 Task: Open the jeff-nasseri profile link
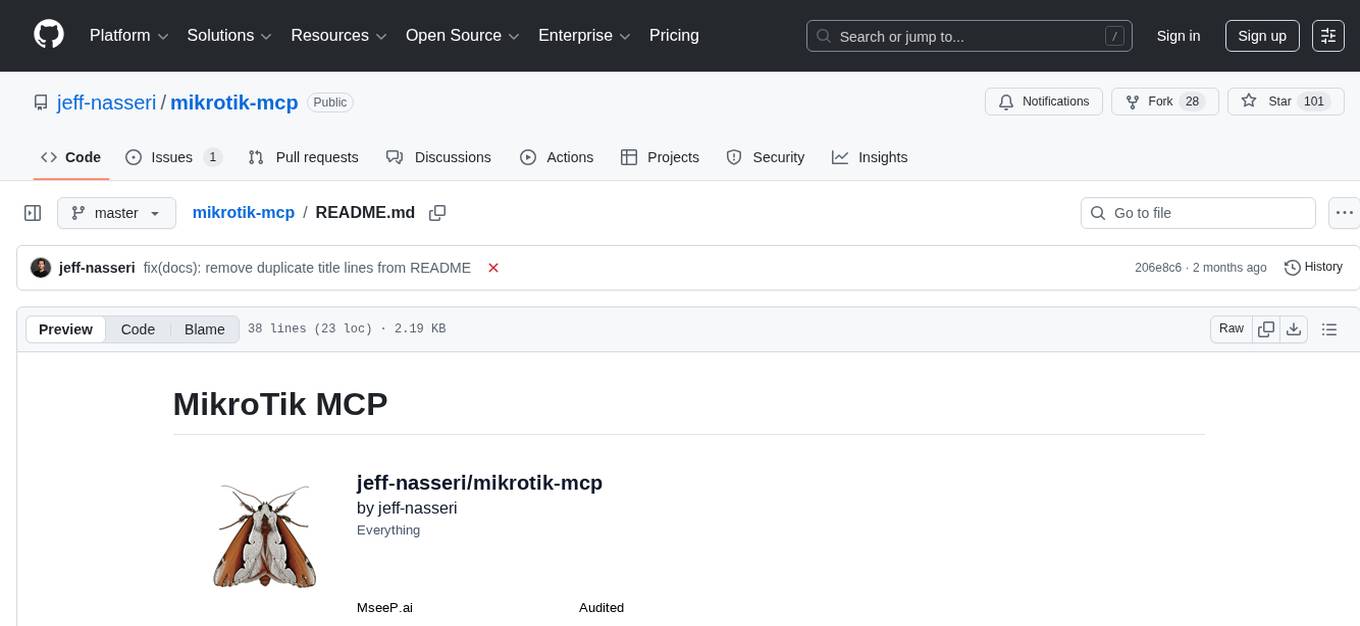[x=106, y=102]
